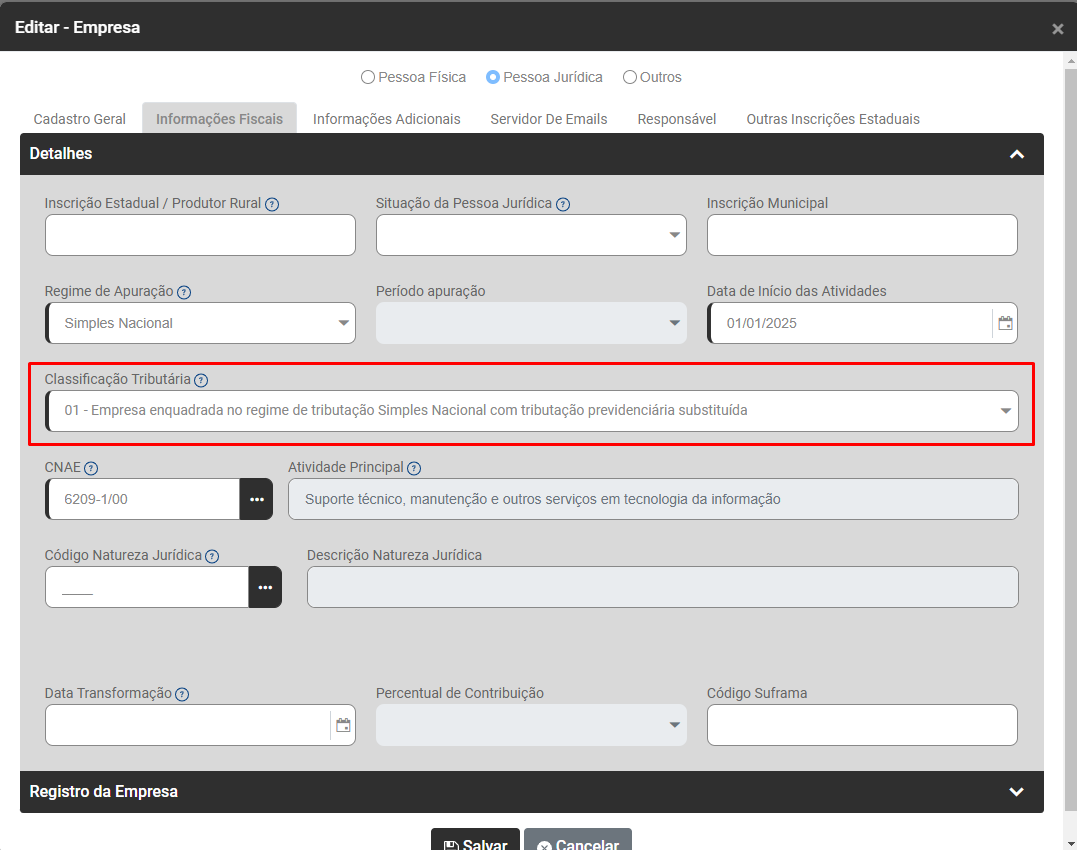Open calendar for Data Transformação field

click(x=343, y=725)
